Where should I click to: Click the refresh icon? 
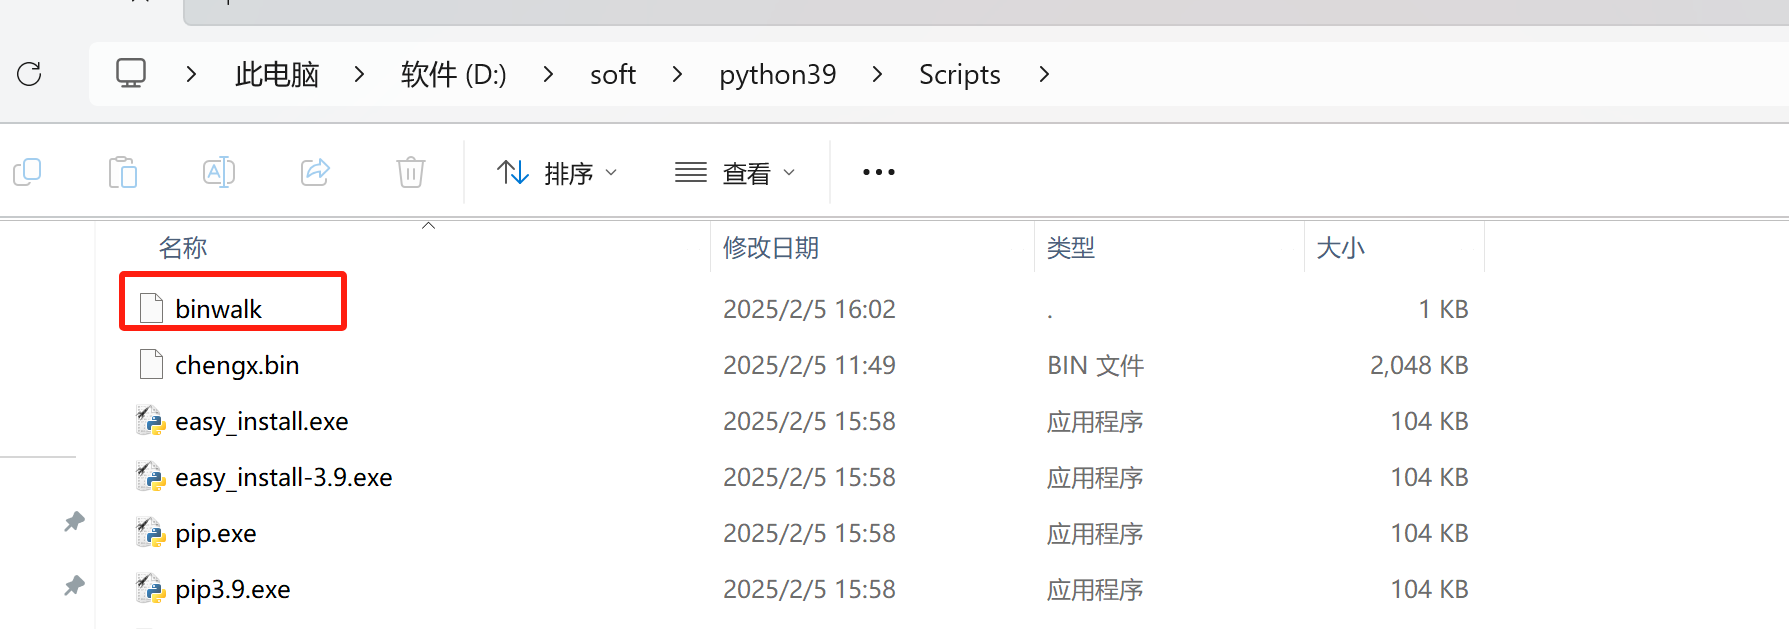(x=29, y=74)
